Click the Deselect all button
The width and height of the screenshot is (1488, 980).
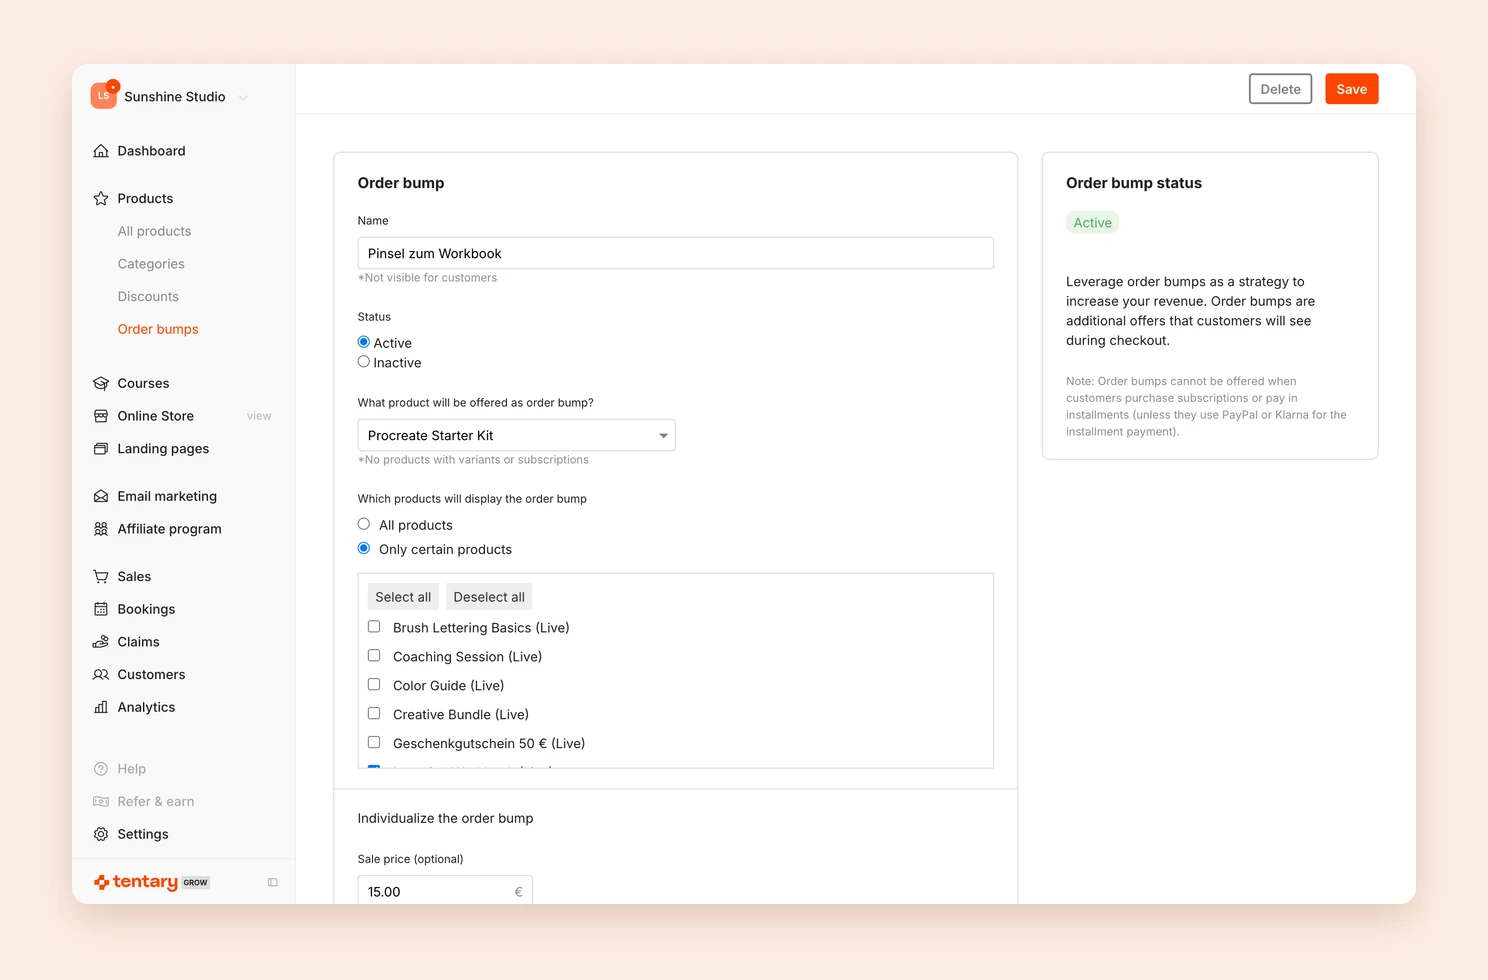click(489, 597)
